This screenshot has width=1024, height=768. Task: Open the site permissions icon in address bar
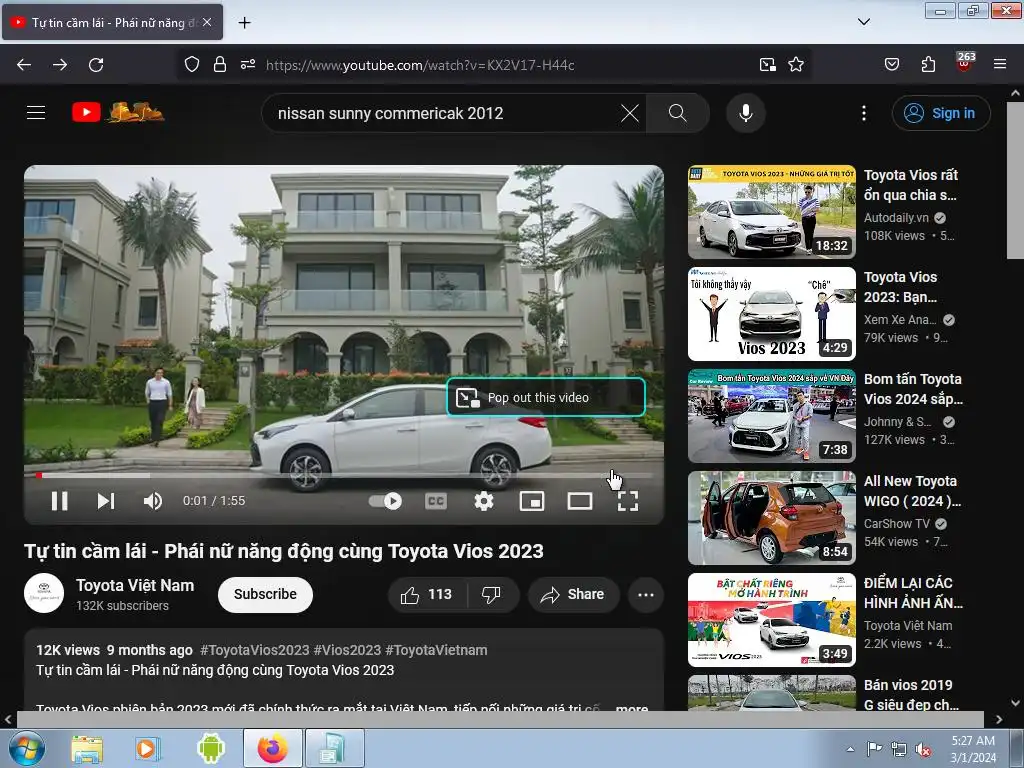pyautogui.click(x=248, y=65)
